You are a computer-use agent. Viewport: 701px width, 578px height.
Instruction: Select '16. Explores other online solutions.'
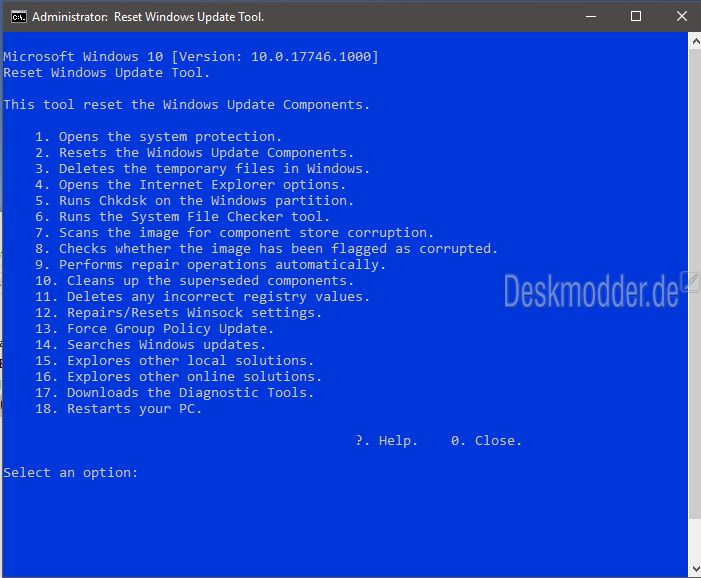click(x=178, y=377)
